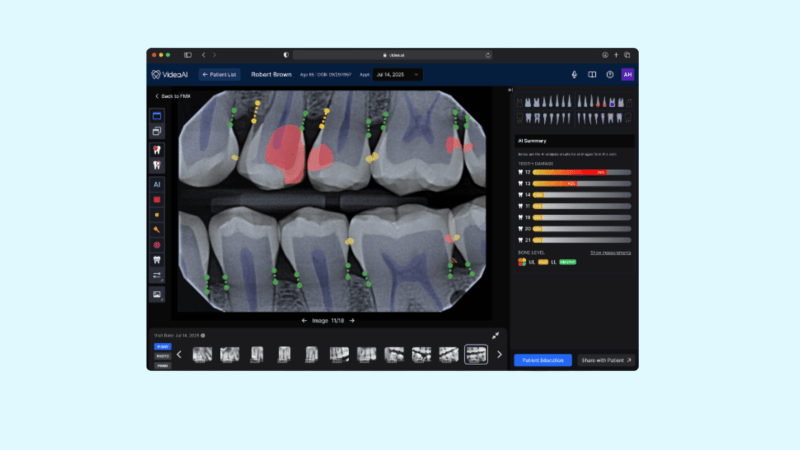Select the orange pin marker tool
800x450 pixels.
pos(157,230)
